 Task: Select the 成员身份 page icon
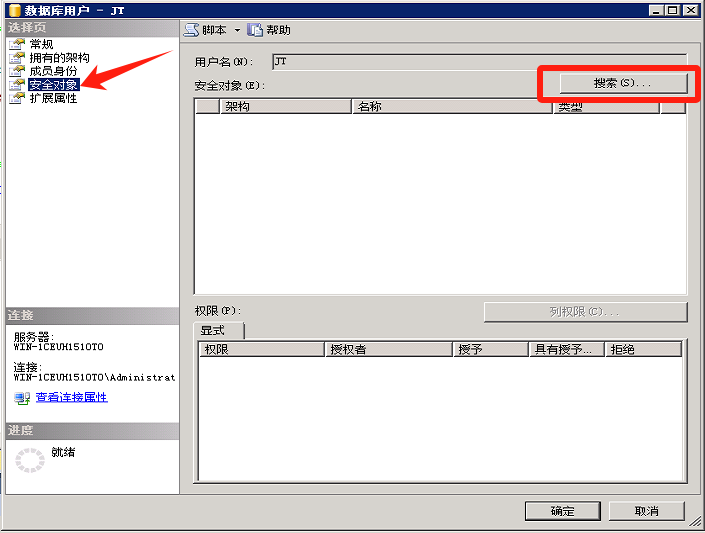click(x=17, y=71)
